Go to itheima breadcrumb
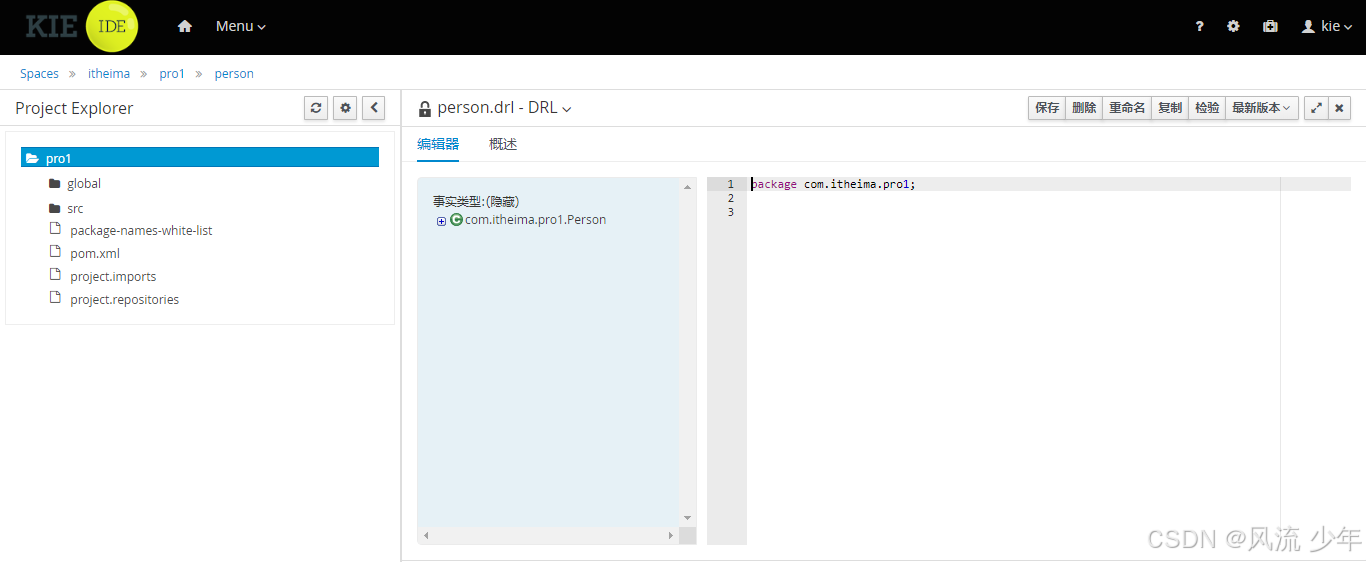 pos(109,74)
